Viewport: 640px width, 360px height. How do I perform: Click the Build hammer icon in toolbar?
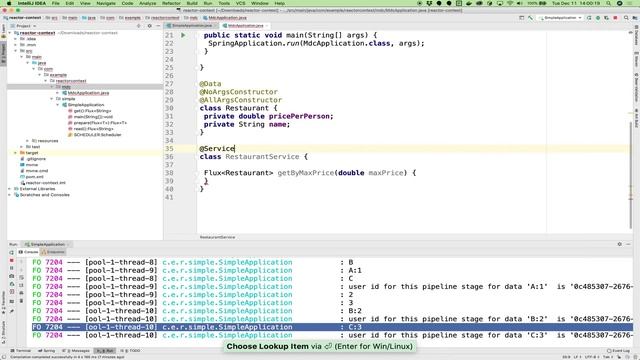pyautogui.click(x=530, y=18)
